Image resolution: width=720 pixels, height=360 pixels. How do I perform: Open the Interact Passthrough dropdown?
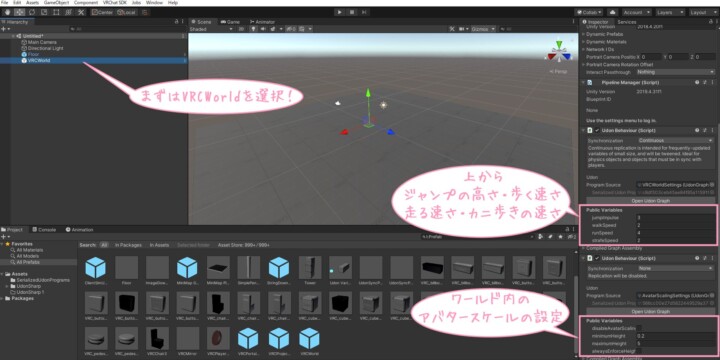click(675, 72)
